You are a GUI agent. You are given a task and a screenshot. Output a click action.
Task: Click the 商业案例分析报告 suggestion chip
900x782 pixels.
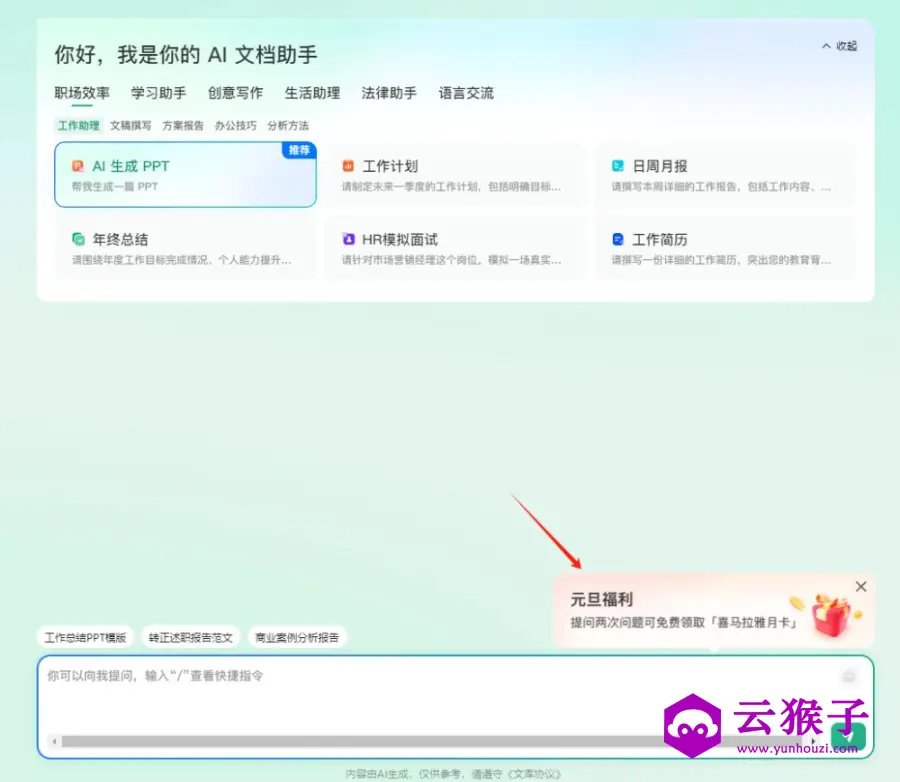pyautogui.click(x=297, y=637)
